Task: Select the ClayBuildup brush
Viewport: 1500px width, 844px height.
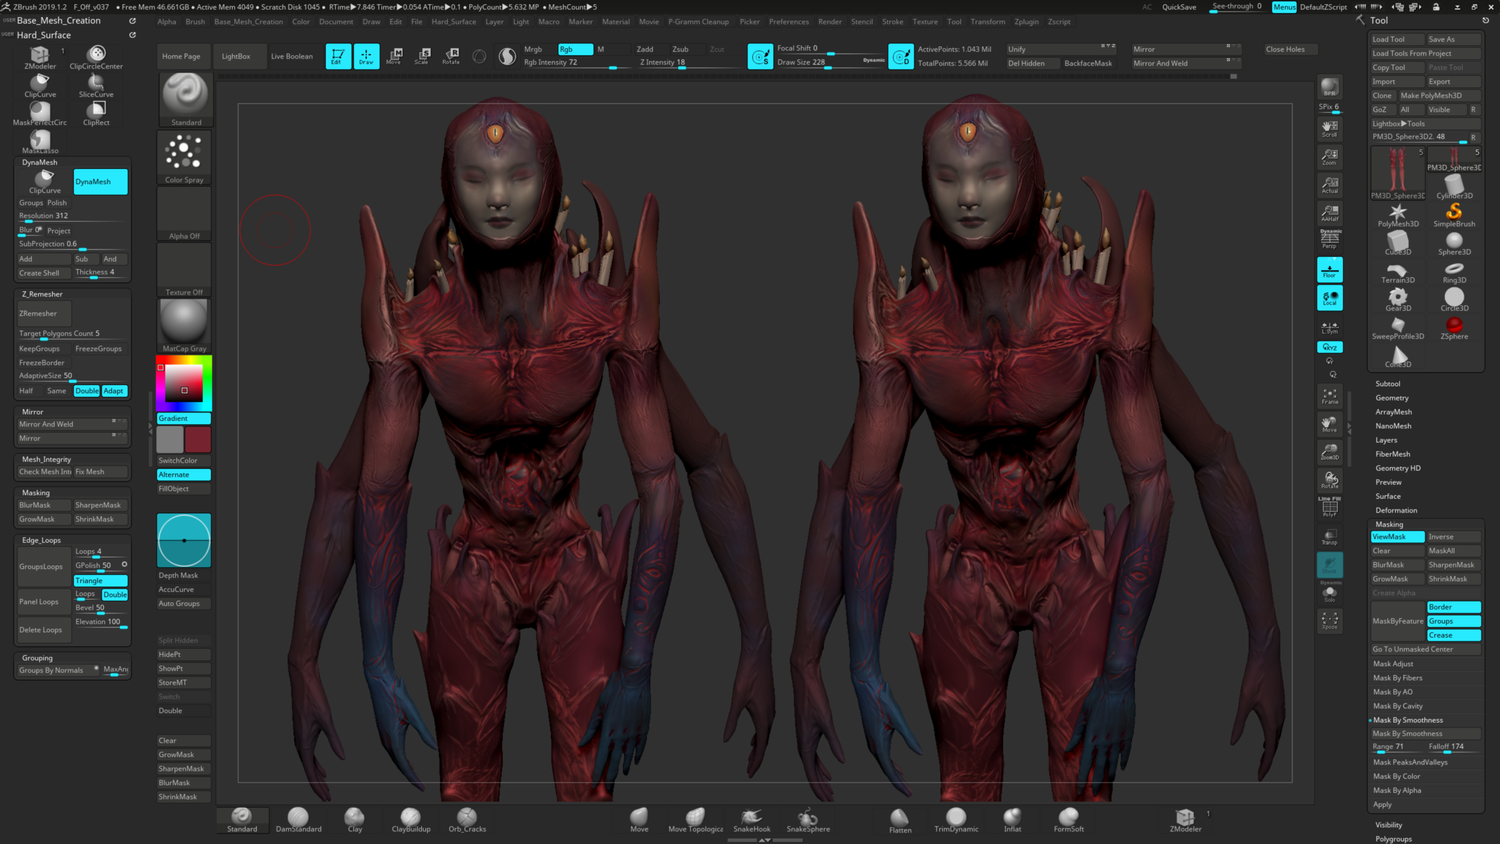Action: [x=410, y=820]
